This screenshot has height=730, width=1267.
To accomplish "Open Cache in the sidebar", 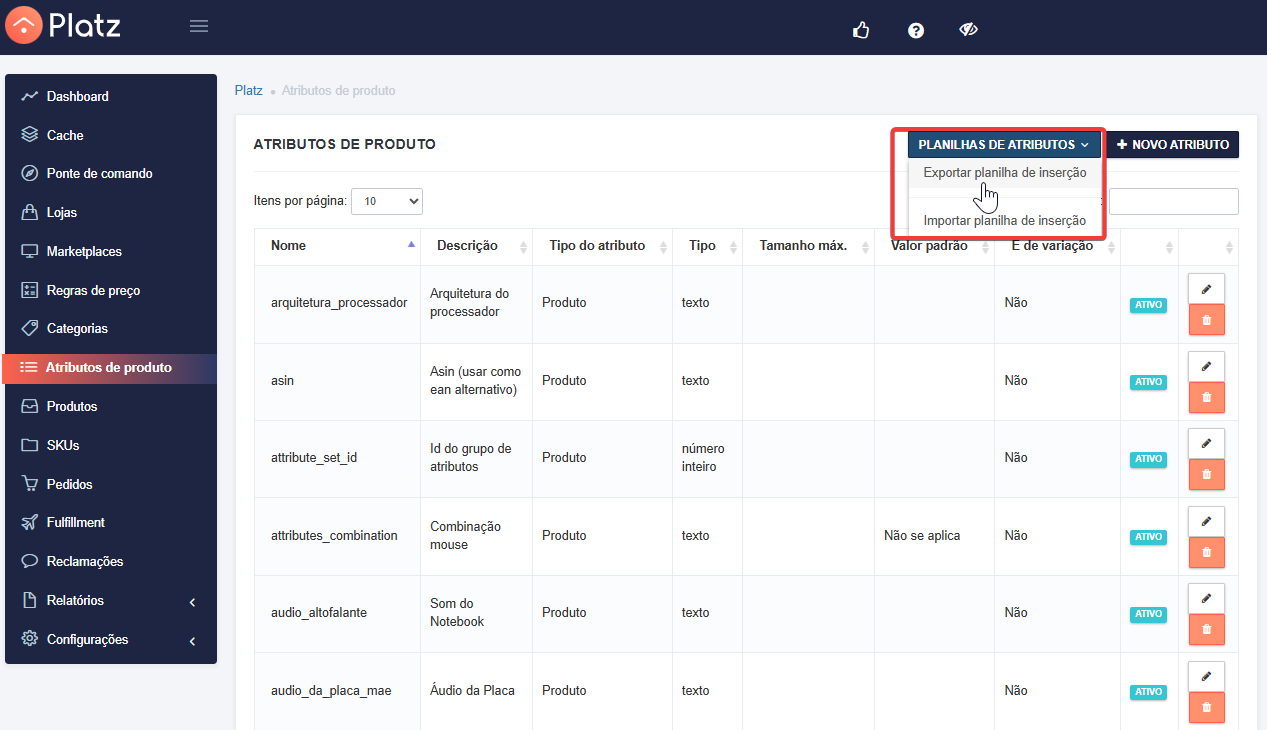I will [111, 135].
